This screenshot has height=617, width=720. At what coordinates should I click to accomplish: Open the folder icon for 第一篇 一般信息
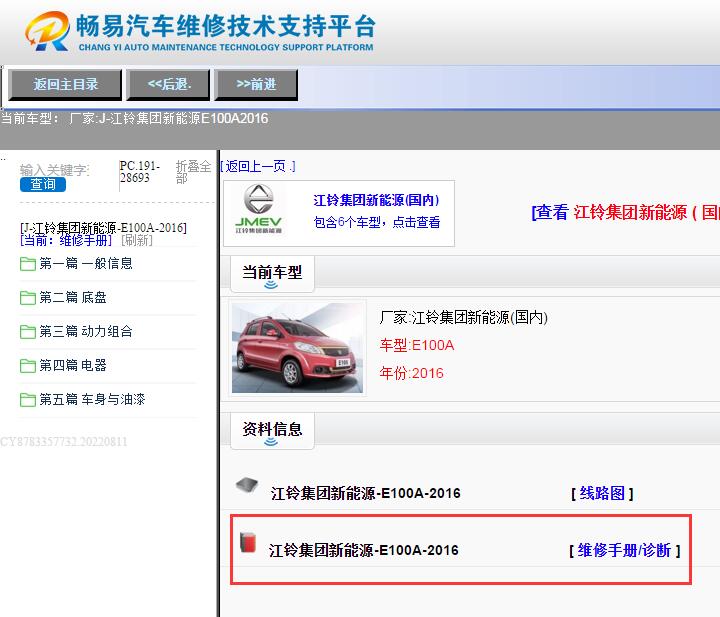[x=28, y=264]
